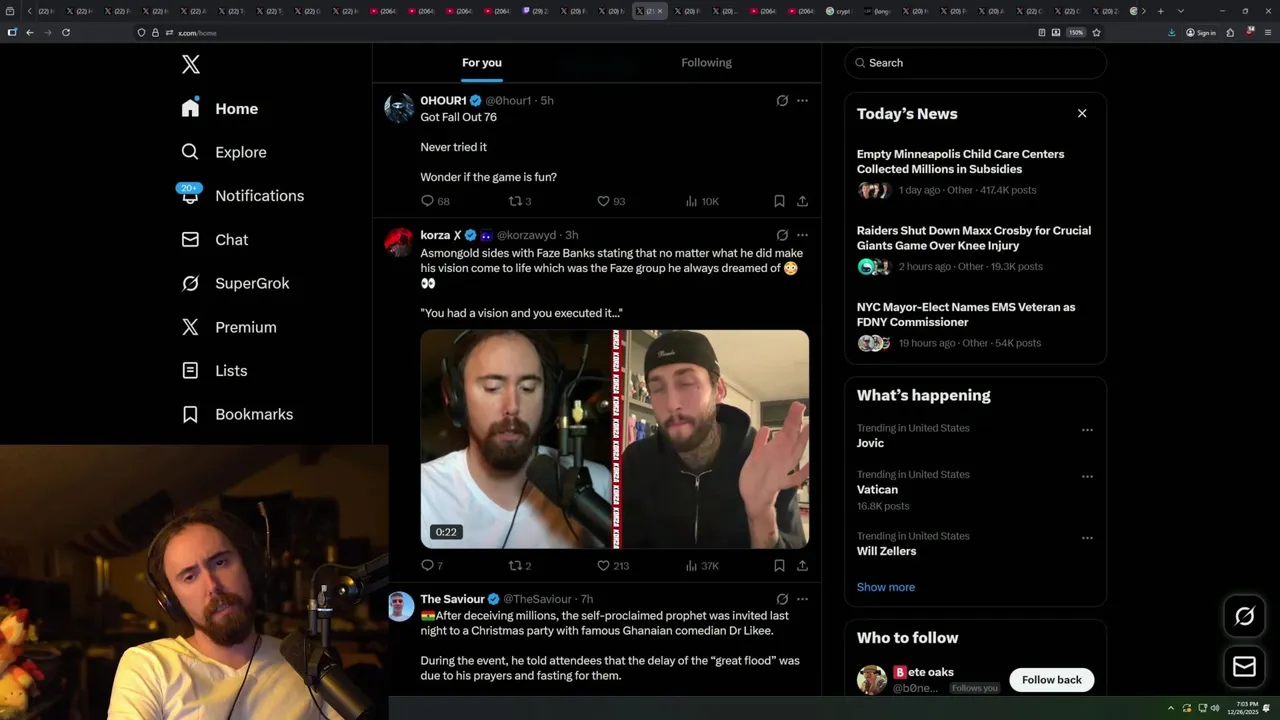Open the X logo home link
The image size is (1280, 720).
click(x=191, y=65)
